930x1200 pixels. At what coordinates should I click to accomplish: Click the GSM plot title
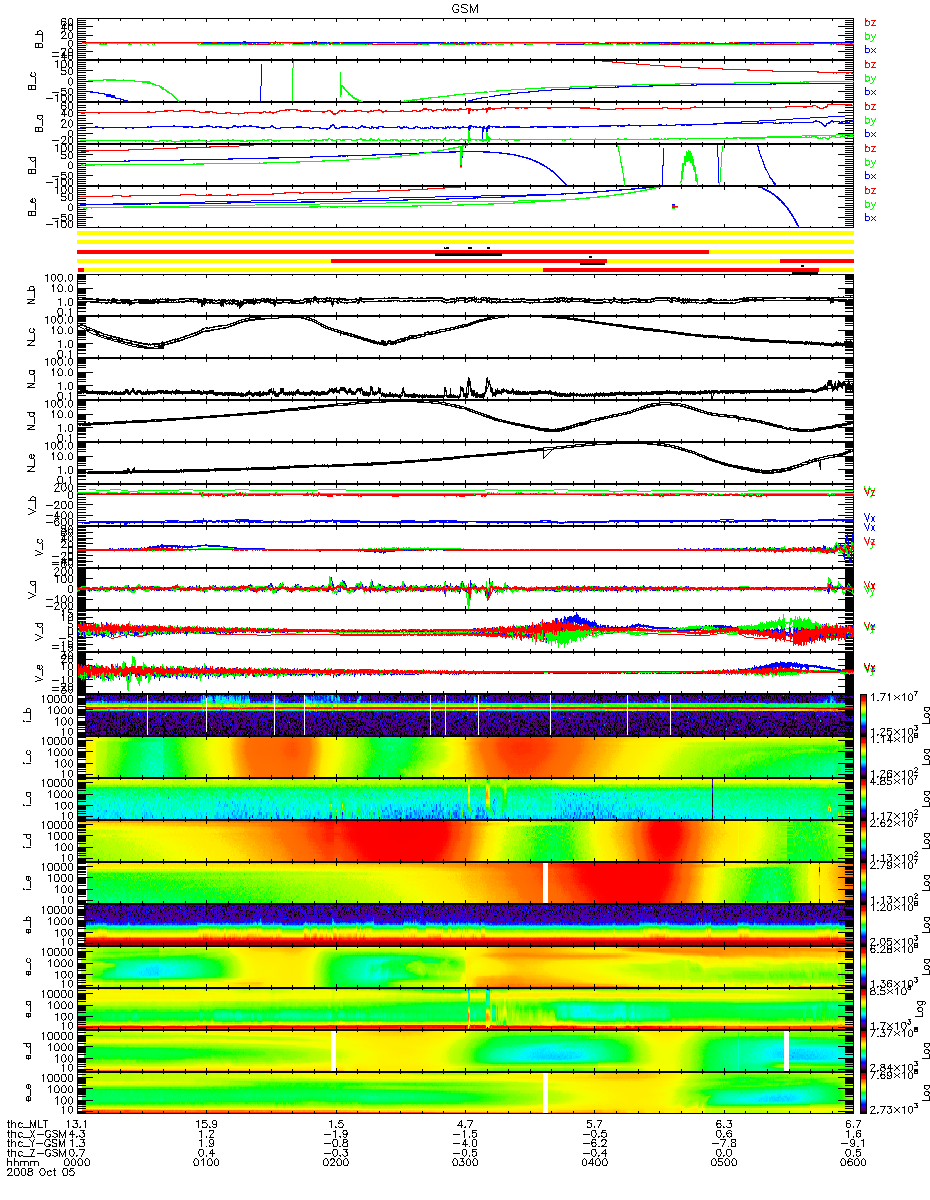click(463, 7)
